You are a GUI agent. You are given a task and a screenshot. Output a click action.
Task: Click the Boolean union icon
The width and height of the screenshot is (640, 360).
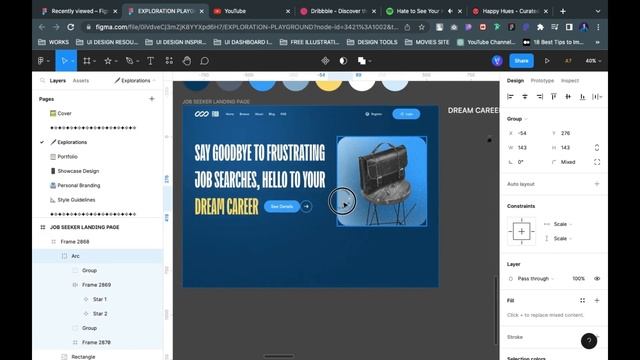click(x=362, y=61)
